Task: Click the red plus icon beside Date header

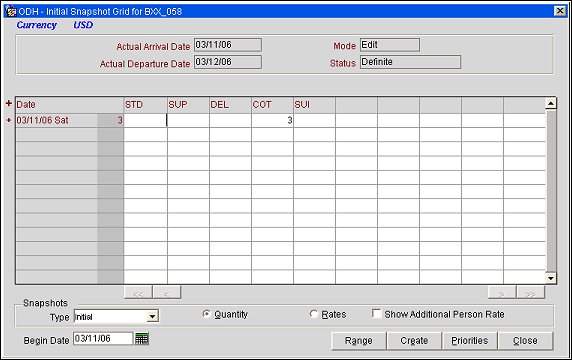Action: 9,104
